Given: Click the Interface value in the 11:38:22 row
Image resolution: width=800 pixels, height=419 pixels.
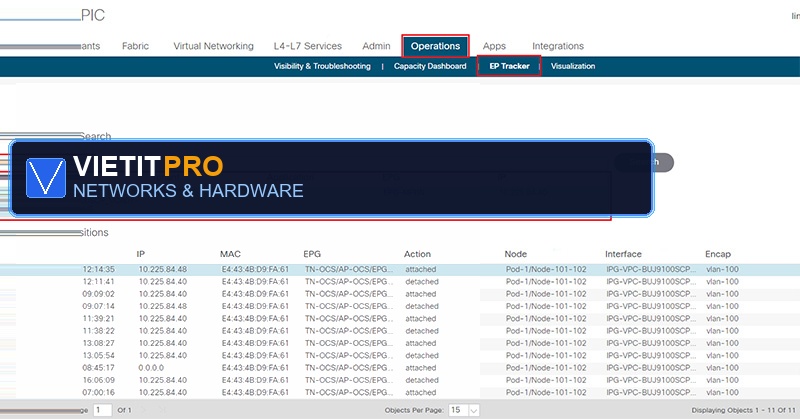Looking at the screenshot, I should pyautogui.click(x=652, y=331).
